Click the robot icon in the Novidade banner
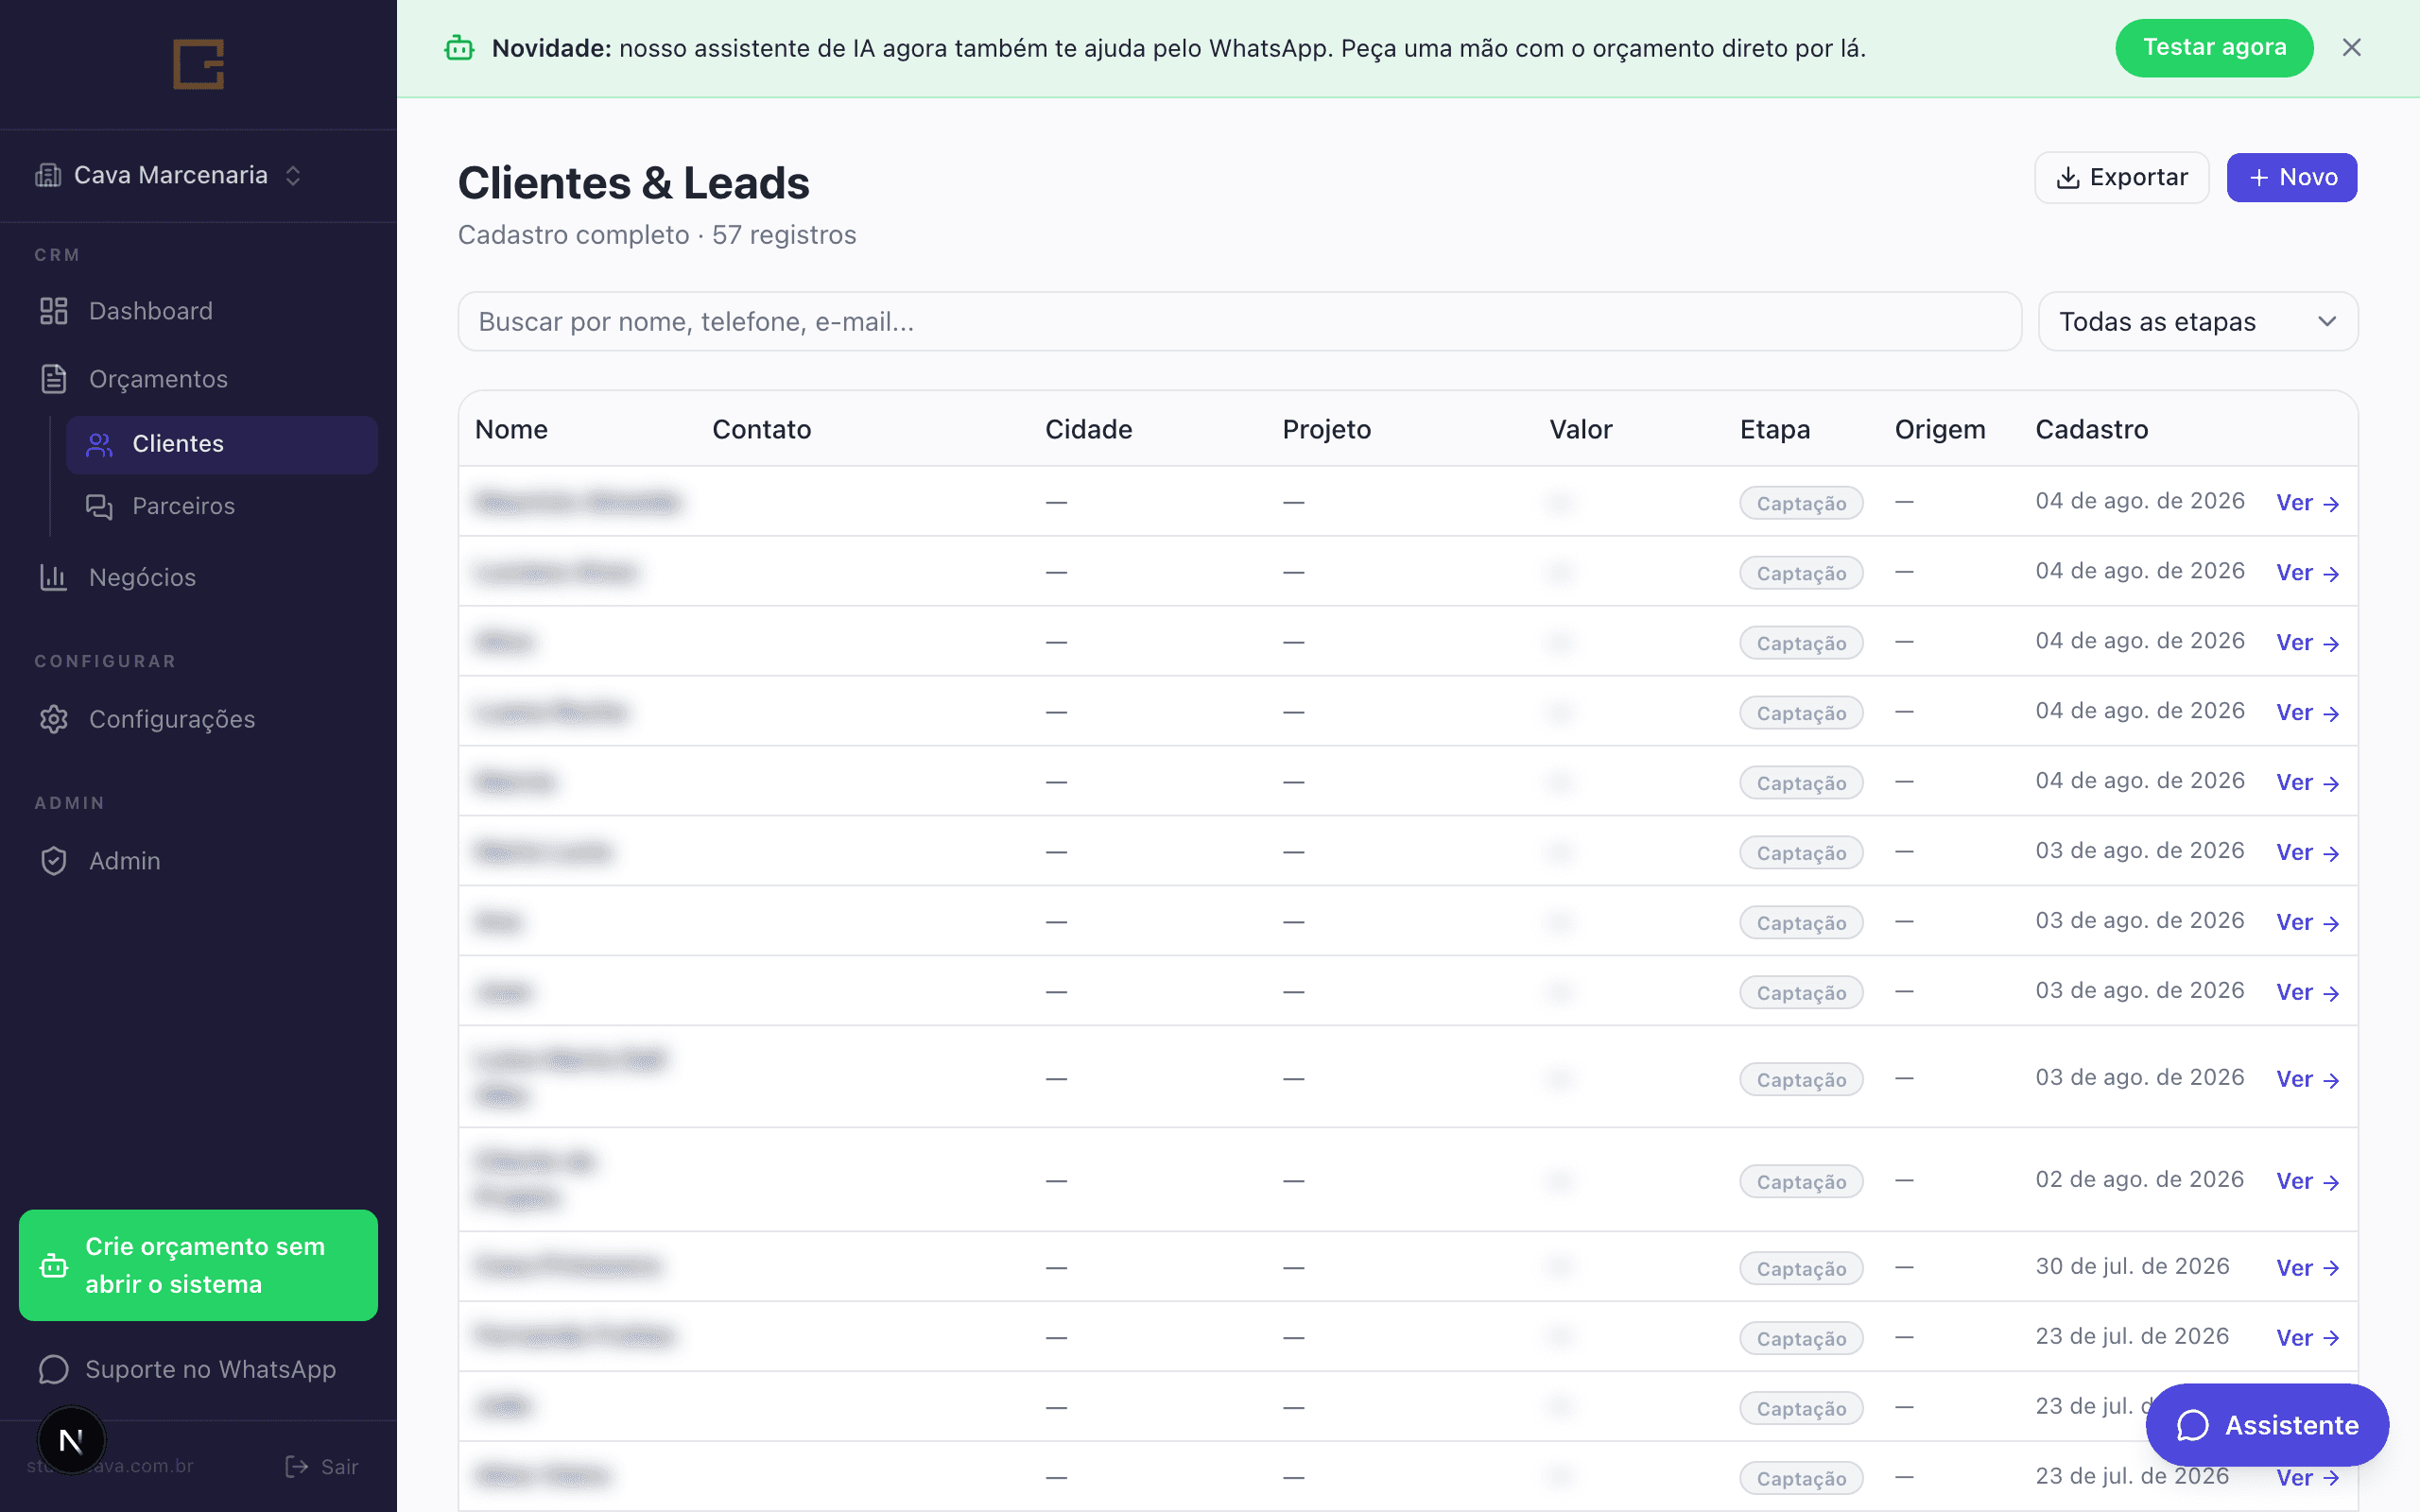Screen dimensions: 2420x1512 tap(459, 48)
